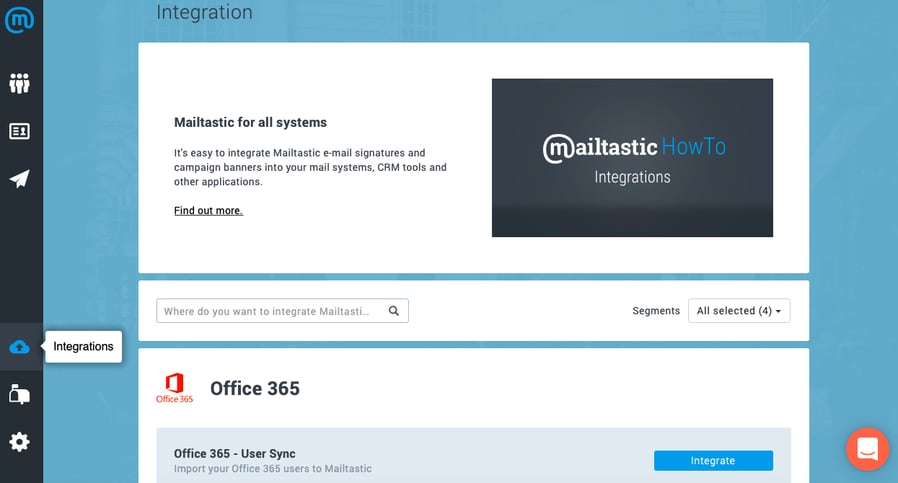Go to campaigns via paper plane icon

pos(20,179)
